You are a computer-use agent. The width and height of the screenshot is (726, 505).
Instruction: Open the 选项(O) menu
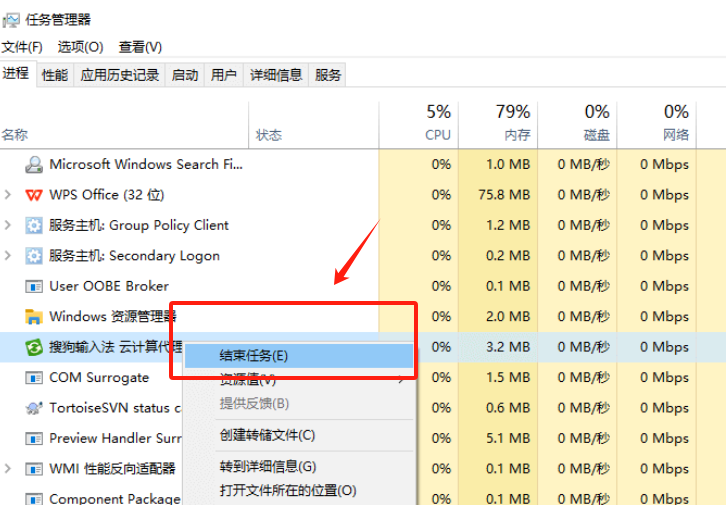click(80, 47)
